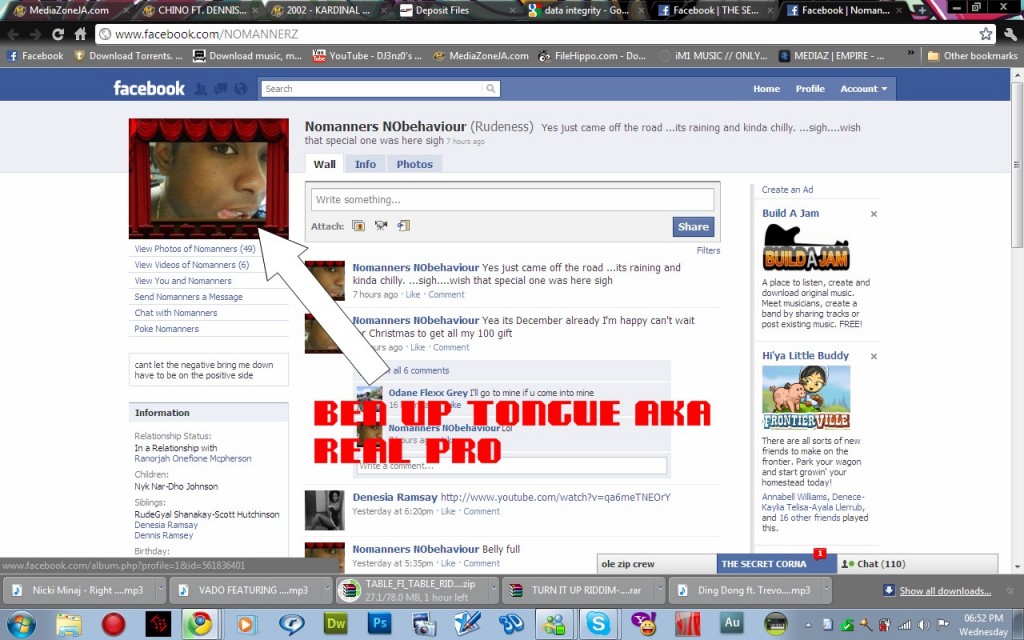The image size is (1024, 640).
Task: Click the search magnifier icon in Facebook
Action: 490,89
